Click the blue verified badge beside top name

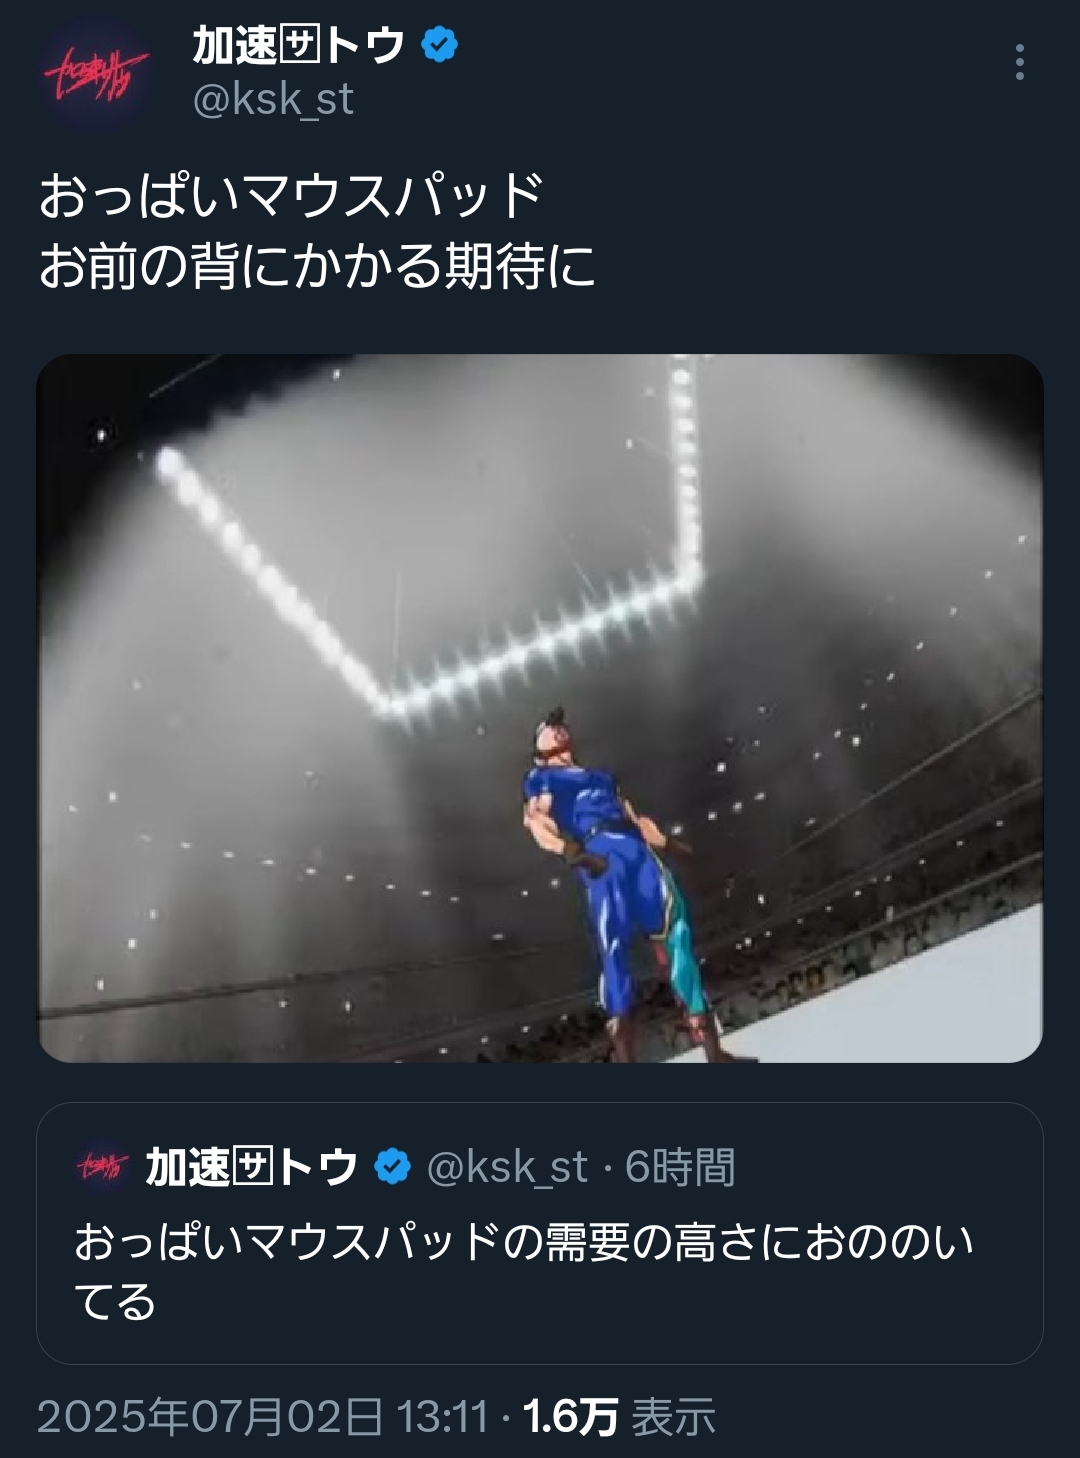[x=439, y=46]
